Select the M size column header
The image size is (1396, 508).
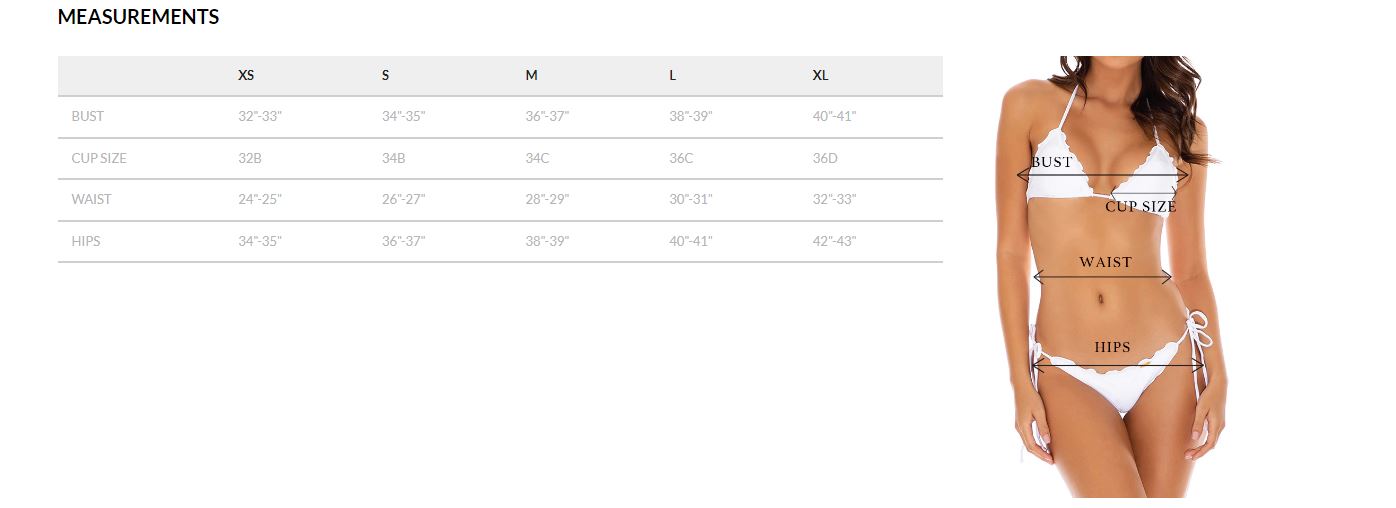click(531, 76)
